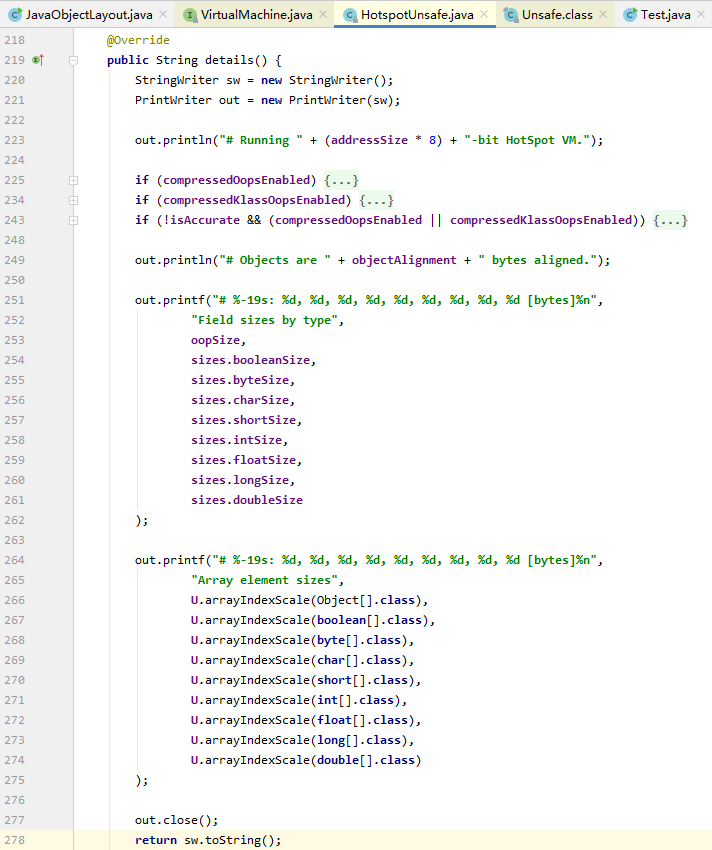712x850 pixels.
Task: Click U.arrayIndexScale(long[].class)
Action: click(x=299, y=740)
